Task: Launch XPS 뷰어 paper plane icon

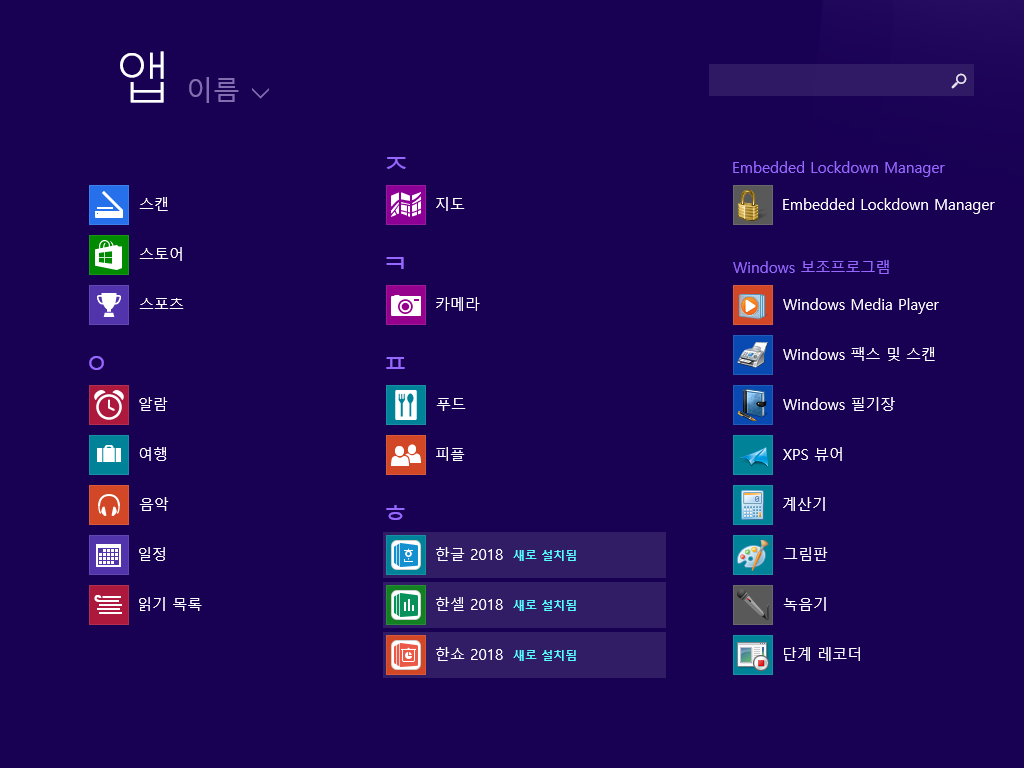Action: click(752, 455)
